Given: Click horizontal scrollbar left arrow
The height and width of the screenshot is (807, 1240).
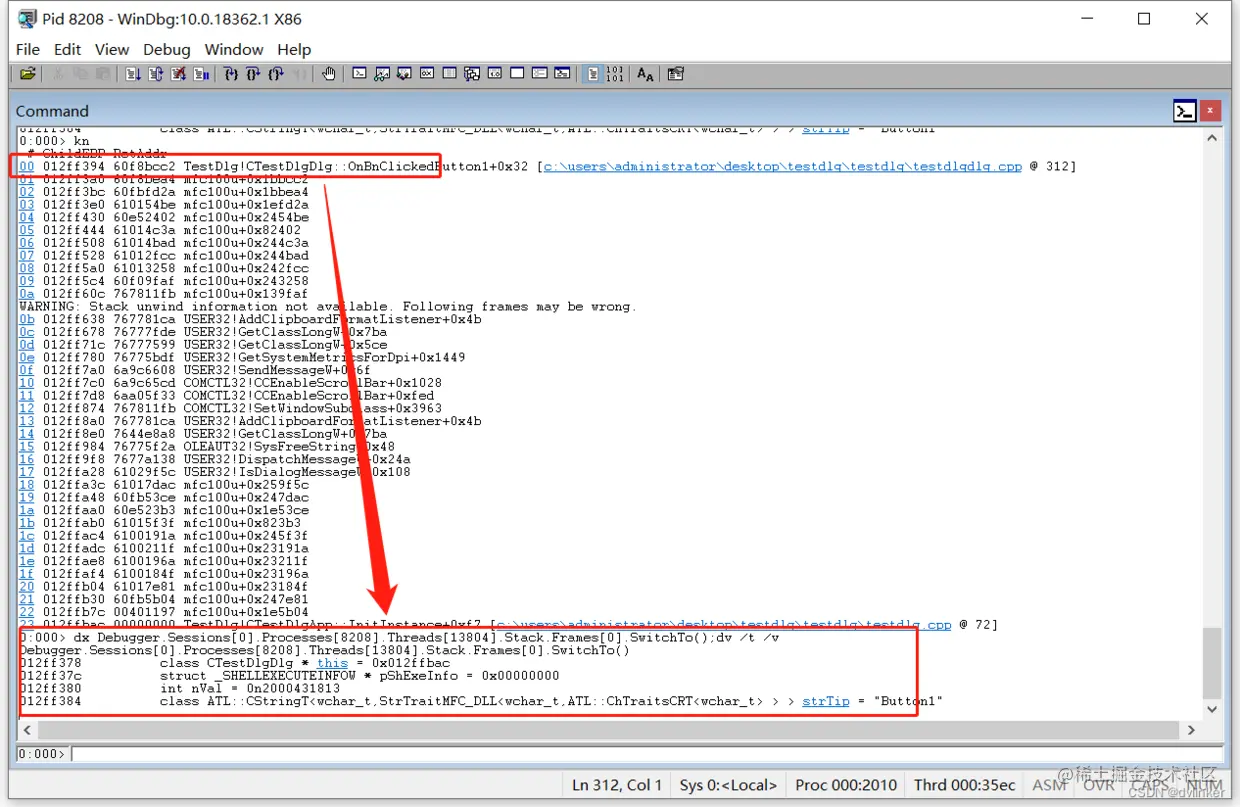Looking at the screenshot, I should pos(28,730).
